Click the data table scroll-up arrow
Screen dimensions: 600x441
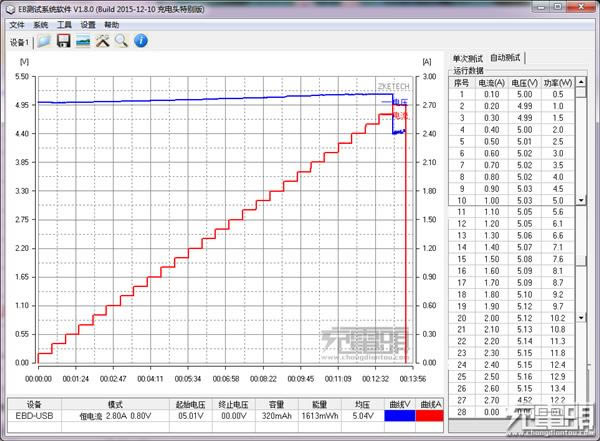[582, 83]
